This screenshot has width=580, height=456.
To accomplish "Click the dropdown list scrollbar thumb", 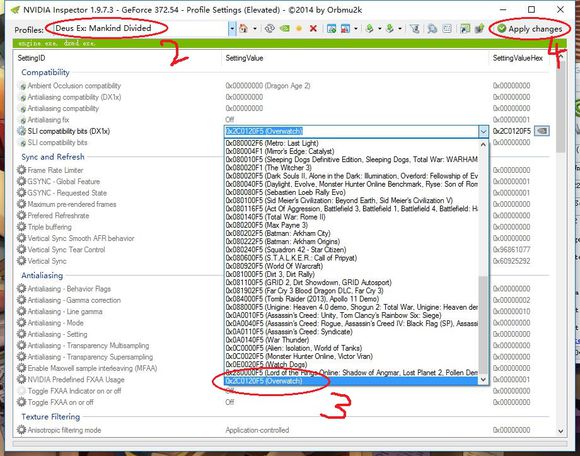I will 483,325.
